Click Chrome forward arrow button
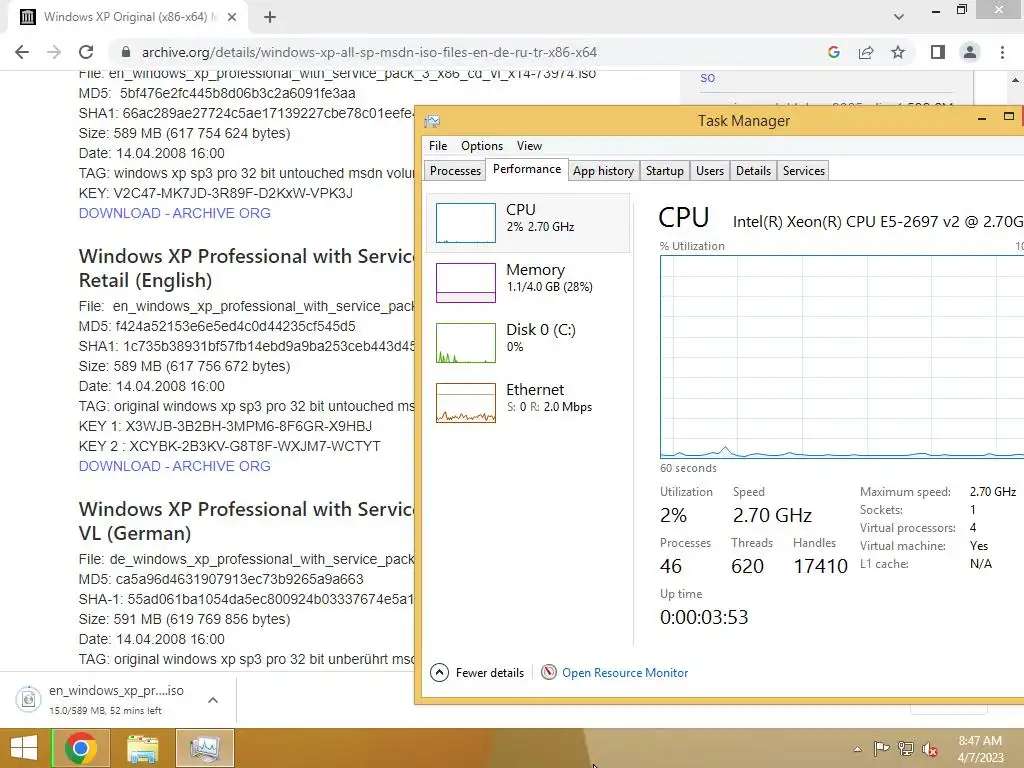This screenshot has height=768, width=1024. coord(54,52)
